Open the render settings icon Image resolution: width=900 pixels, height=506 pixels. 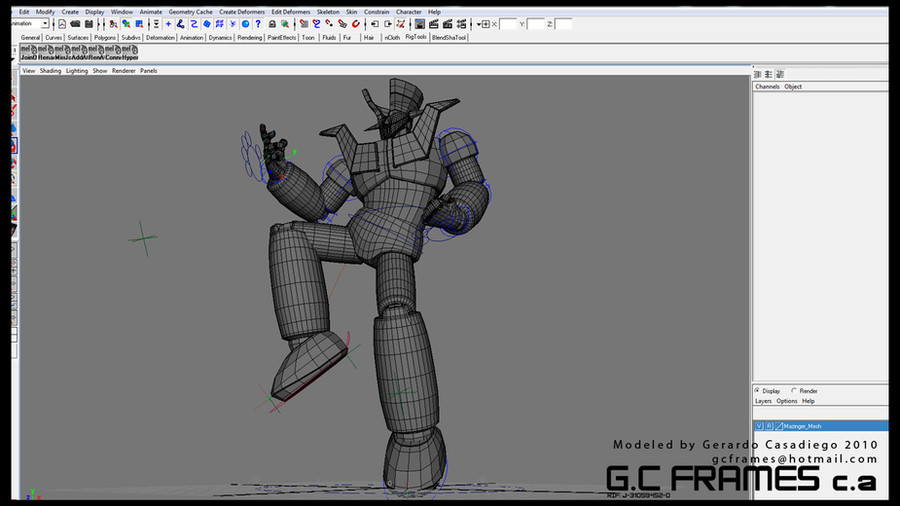coord(461,24)
